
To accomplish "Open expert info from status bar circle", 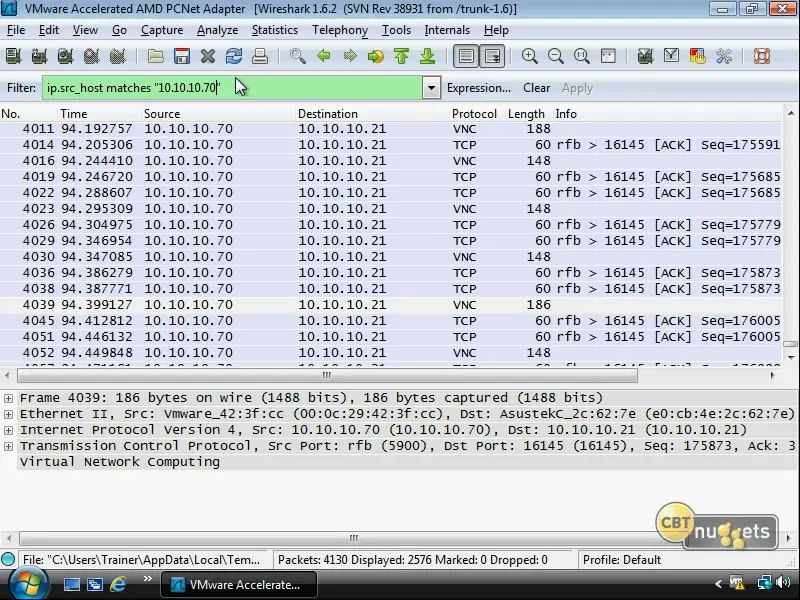I will click(8, 559).
